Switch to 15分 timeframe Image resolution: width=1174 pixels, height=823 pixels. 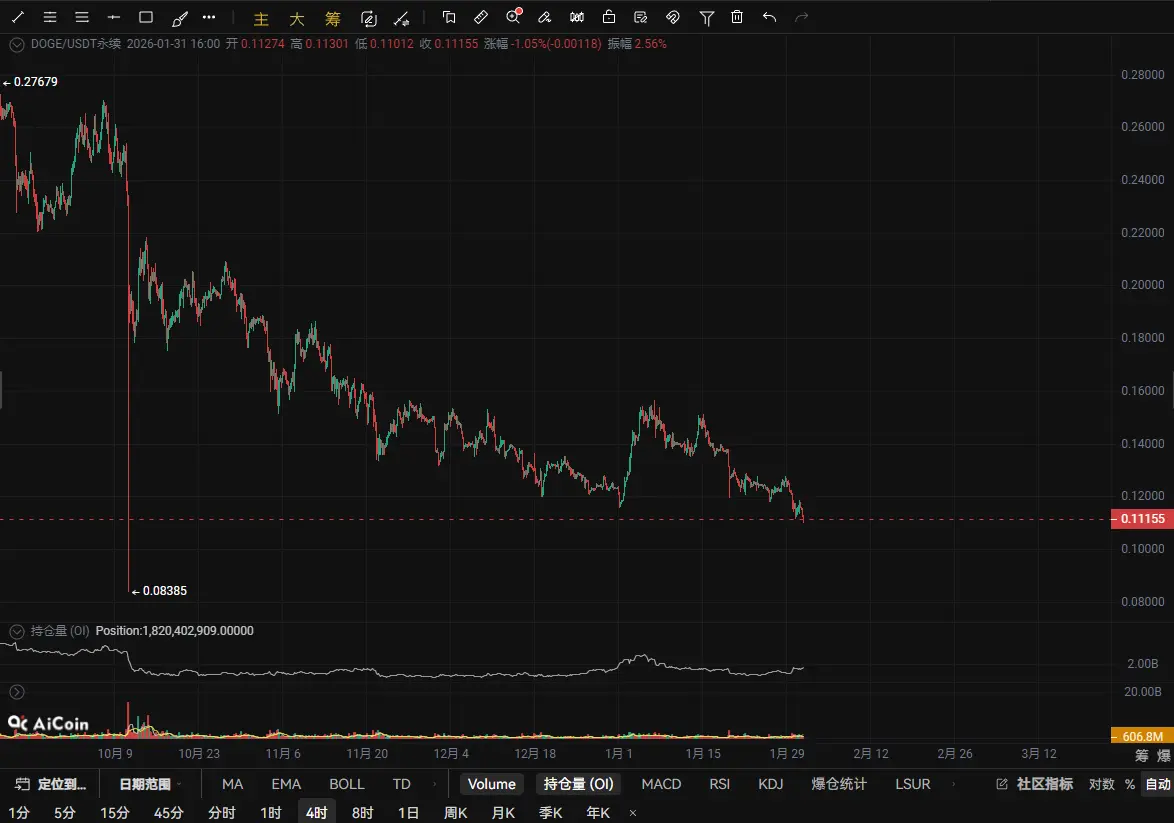(x=115, y=813)
